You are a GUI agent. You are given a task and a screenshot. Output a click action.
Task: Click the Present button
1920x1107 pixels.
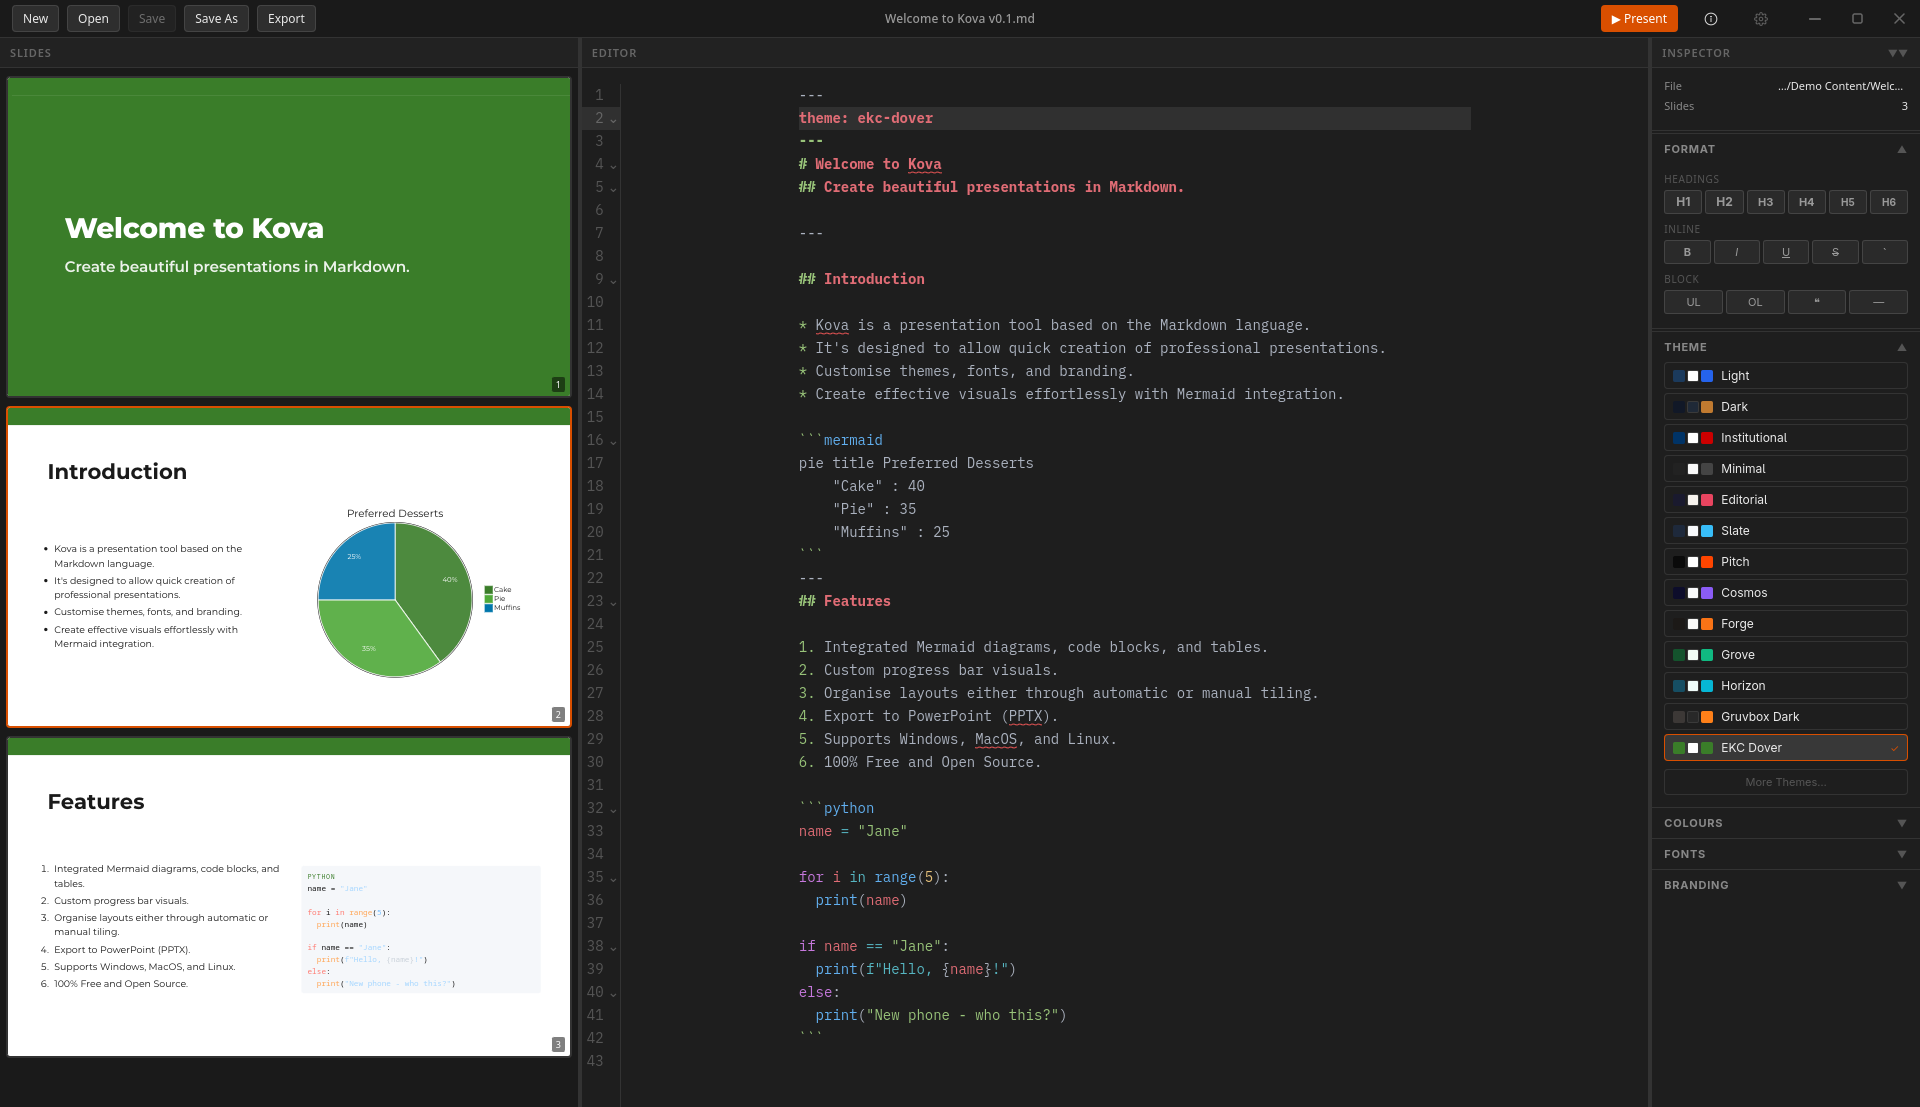pyautogui.click(x=1638, y=18)
